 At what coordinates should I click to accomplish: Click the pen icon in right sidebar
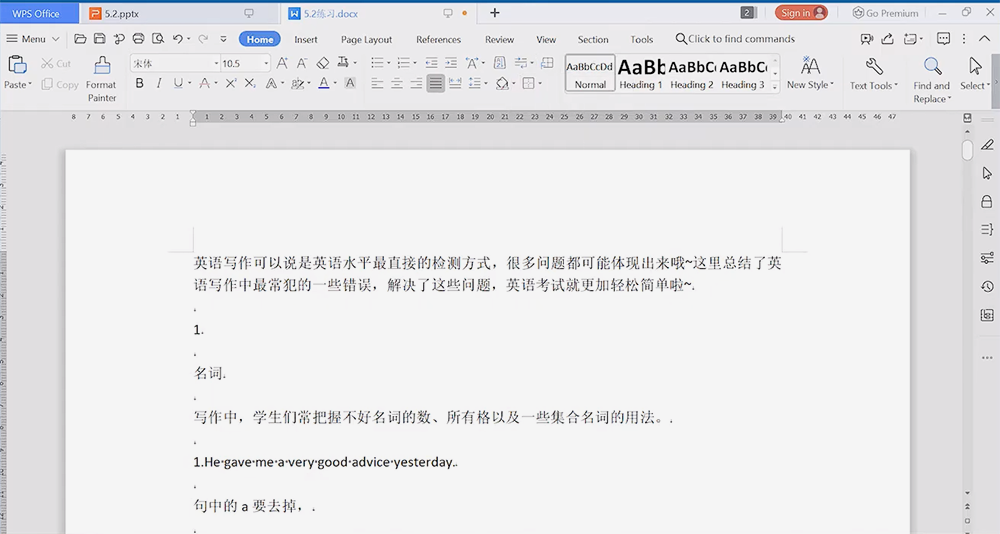pyautogui.click(x=987, y=145)
